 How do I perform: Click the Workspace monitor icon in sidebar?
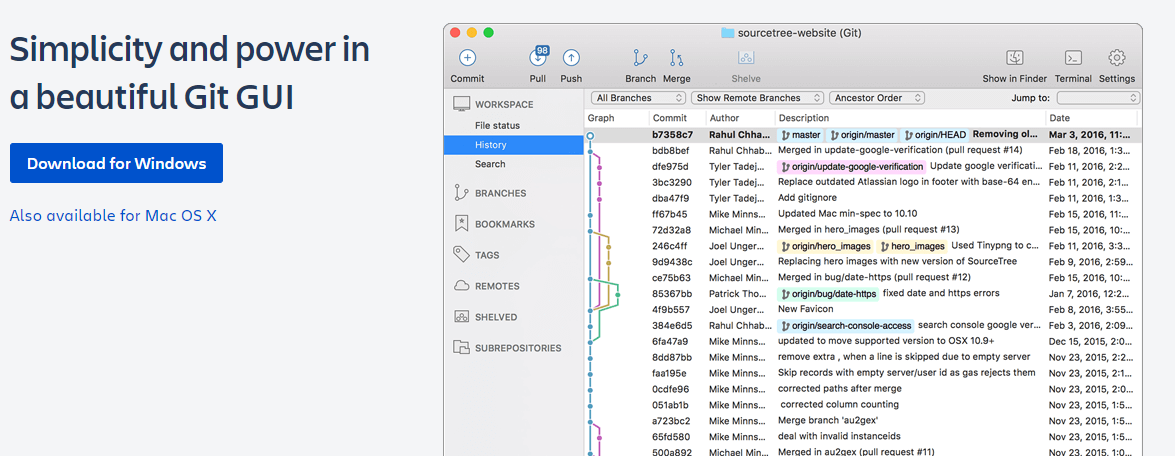pyautogui.click(x=461, y=104)
